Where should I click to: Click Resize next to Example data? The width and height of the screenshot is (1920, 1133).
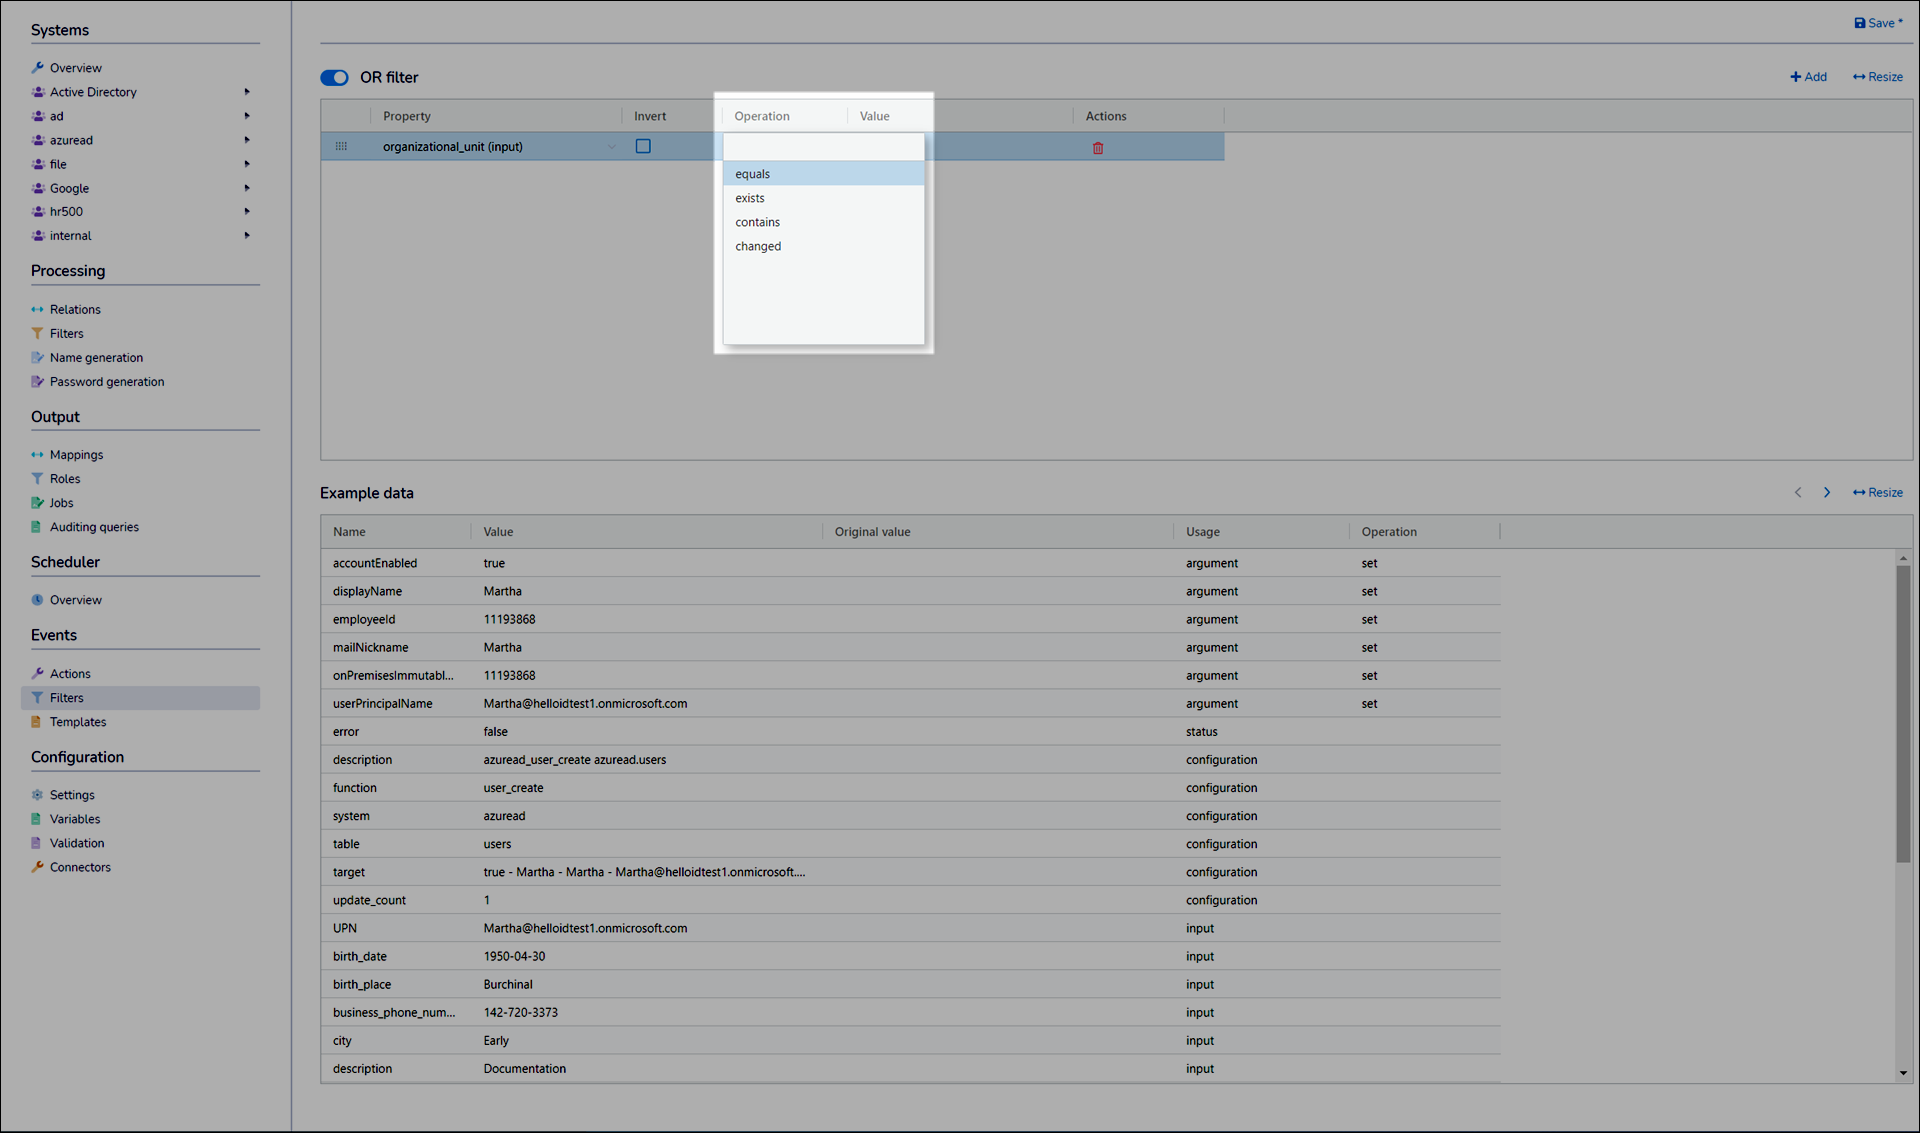click(1877, 493)
